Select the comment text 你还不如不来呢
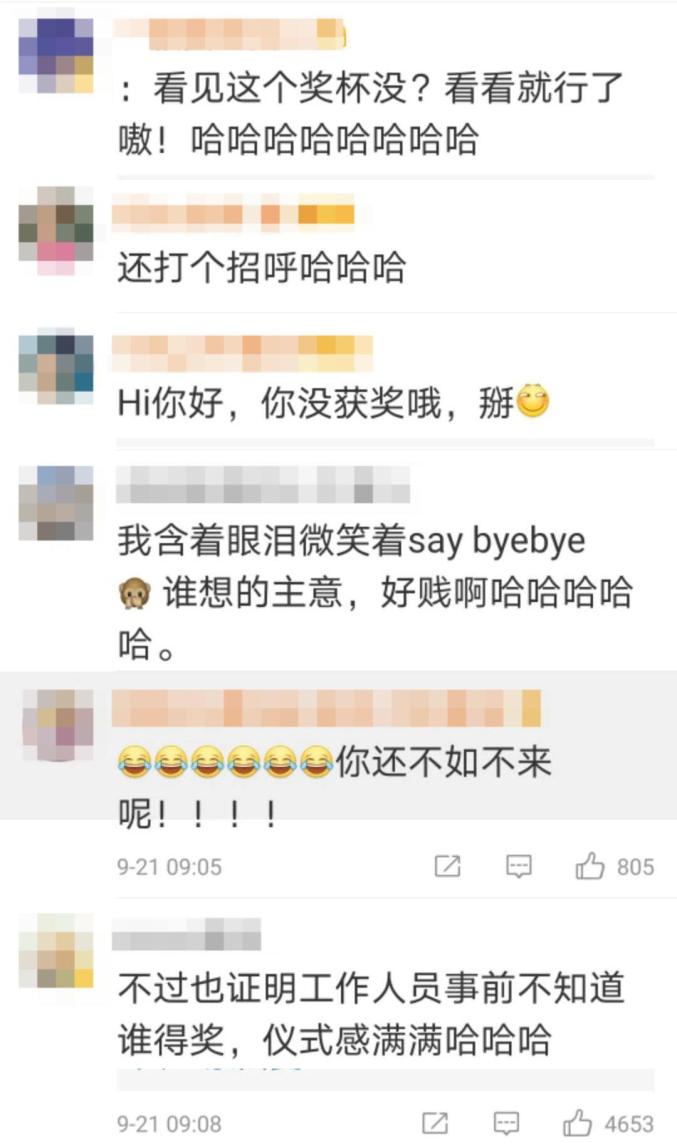Screen dimensions: 677x1147 [334, 788]
